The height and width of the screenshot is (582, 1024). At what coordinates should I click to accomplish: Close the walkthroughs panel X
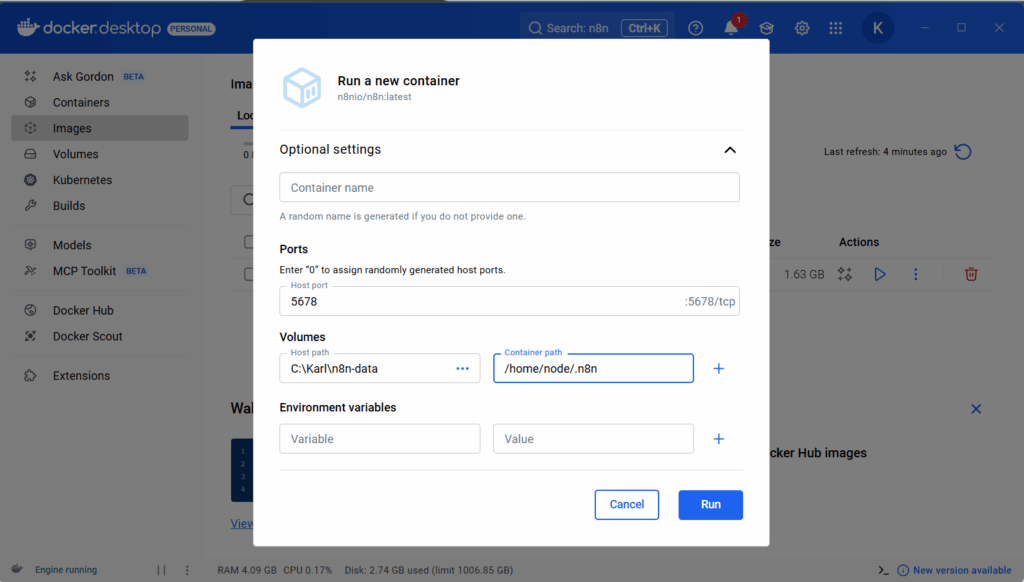pos(976,409)
